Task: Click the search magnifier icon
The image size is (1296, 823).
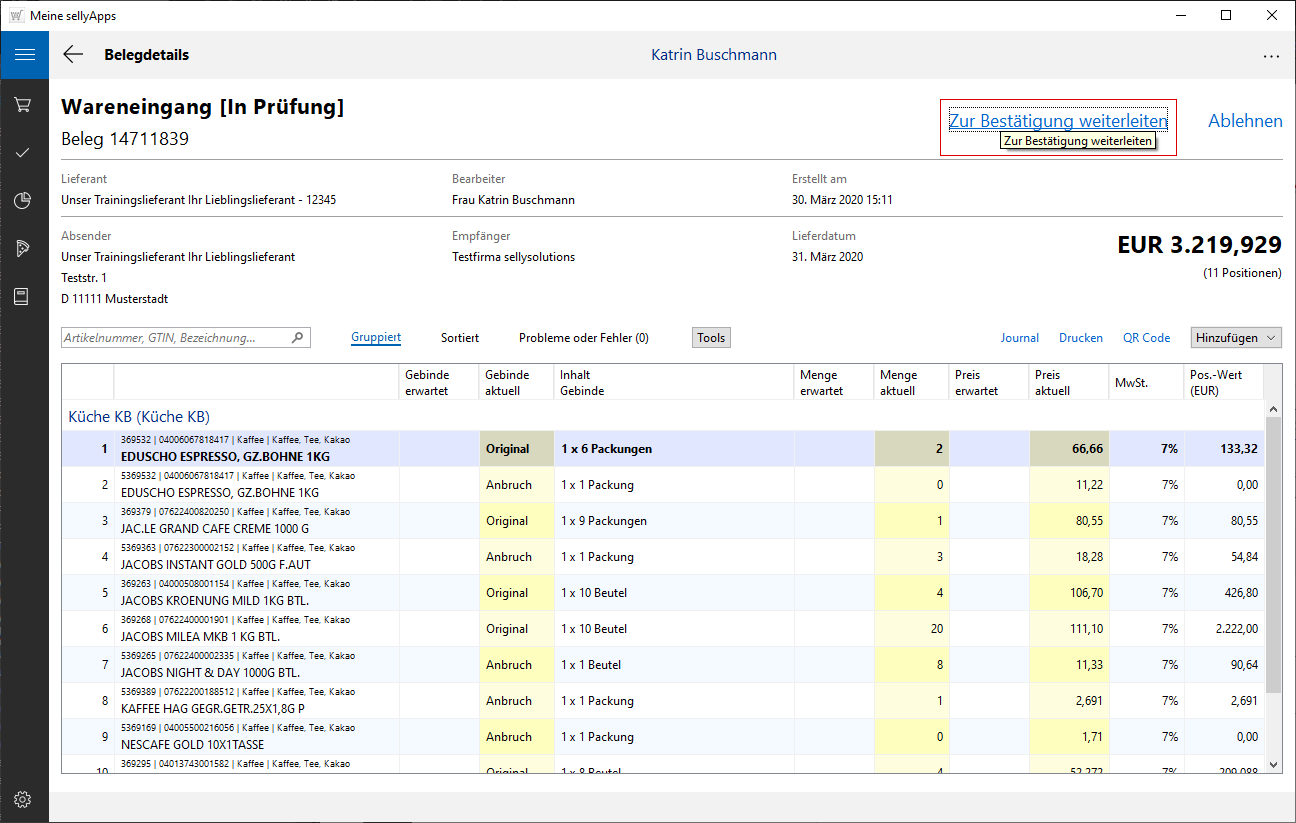Action: coord(297,338)
